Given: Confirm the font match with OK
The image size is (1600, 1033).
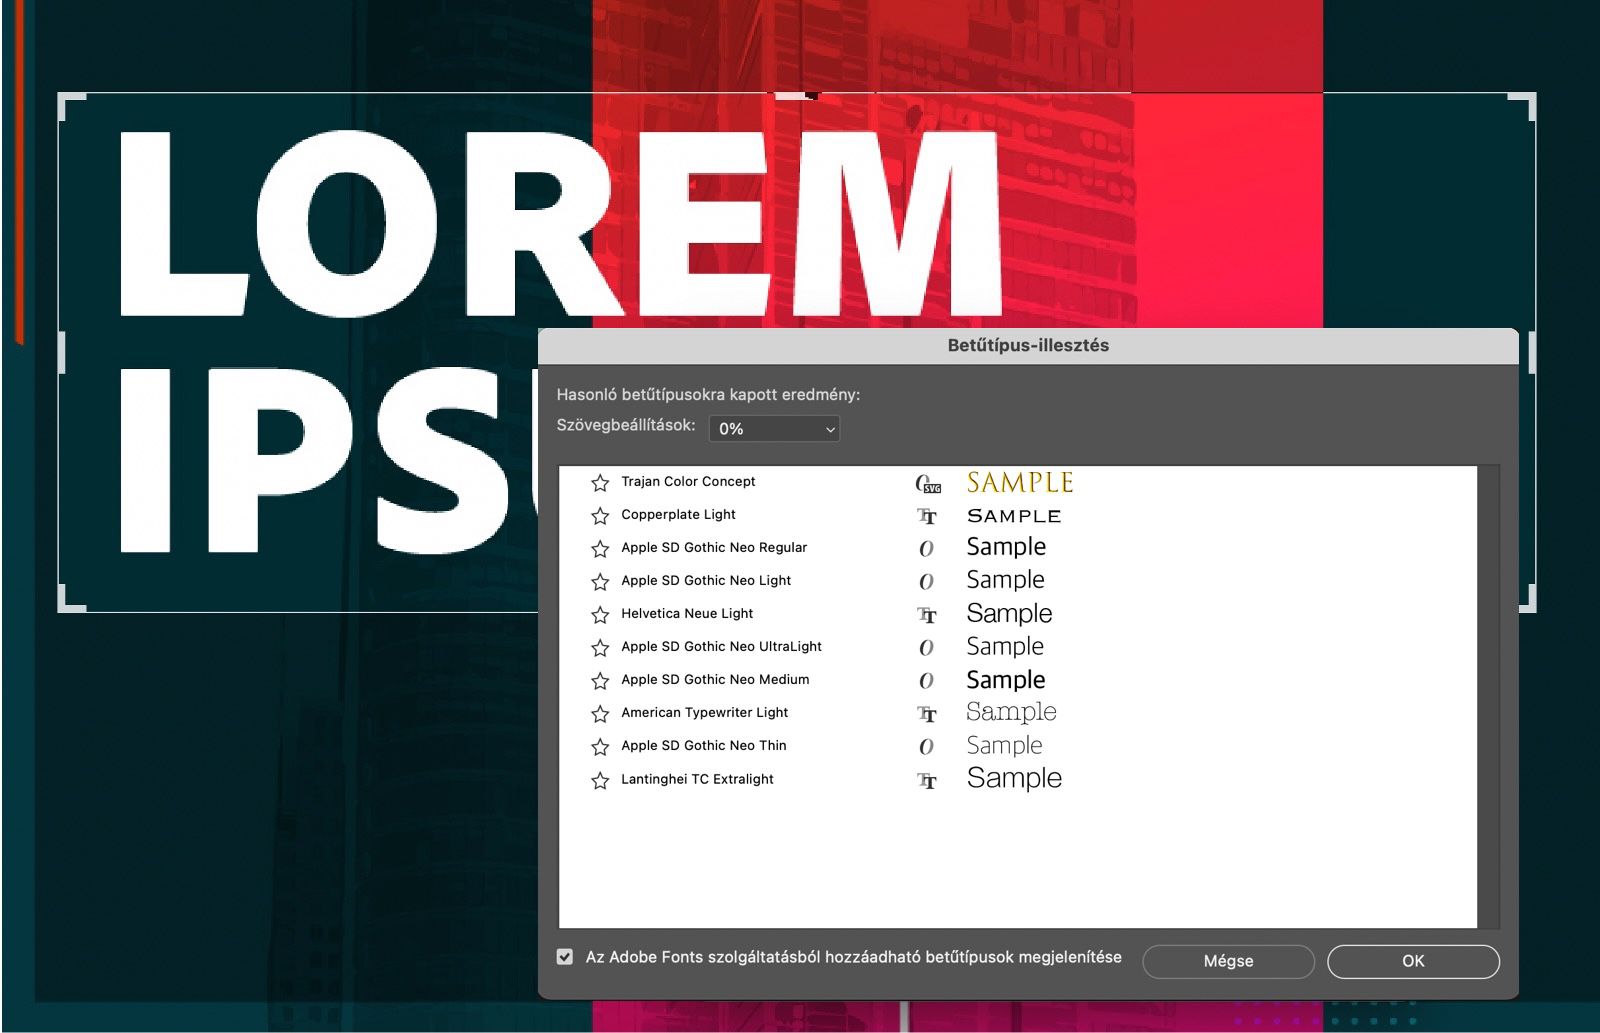Looking at the screenshot, I should point(1413,961).
